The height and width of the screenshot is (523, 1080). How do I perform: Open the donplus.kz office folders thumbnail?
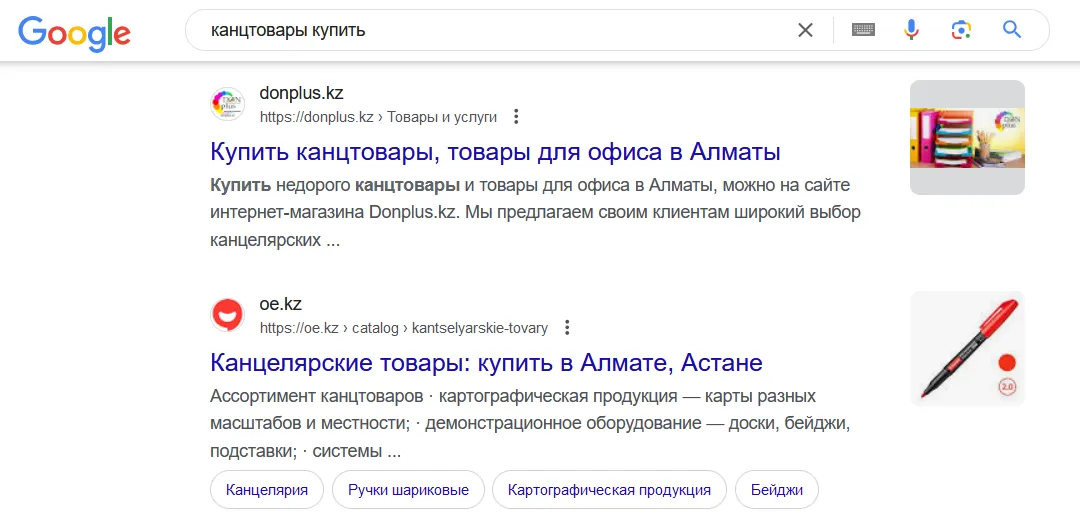967,137
